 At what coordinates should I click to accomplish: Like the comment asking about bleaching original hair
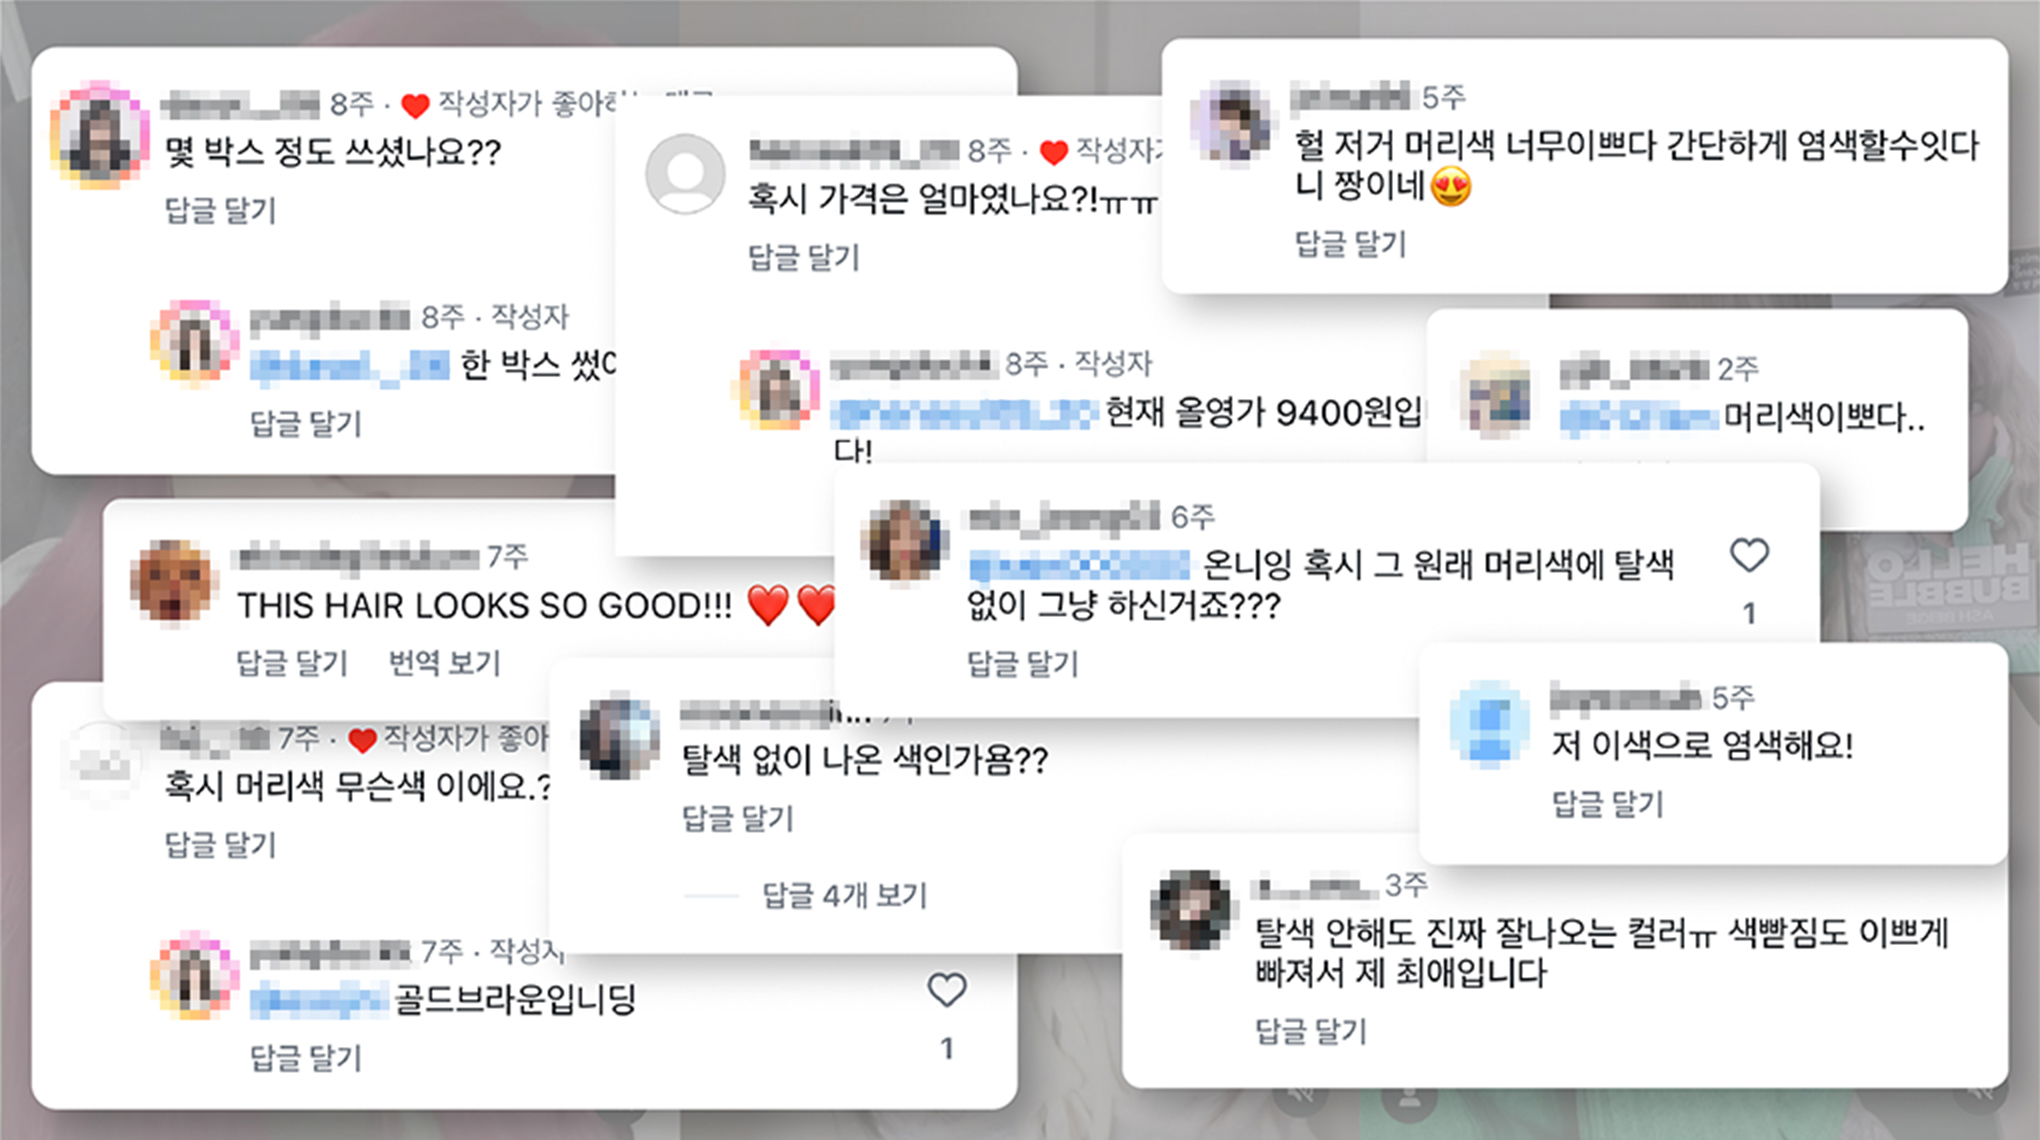coord(1749,555)
